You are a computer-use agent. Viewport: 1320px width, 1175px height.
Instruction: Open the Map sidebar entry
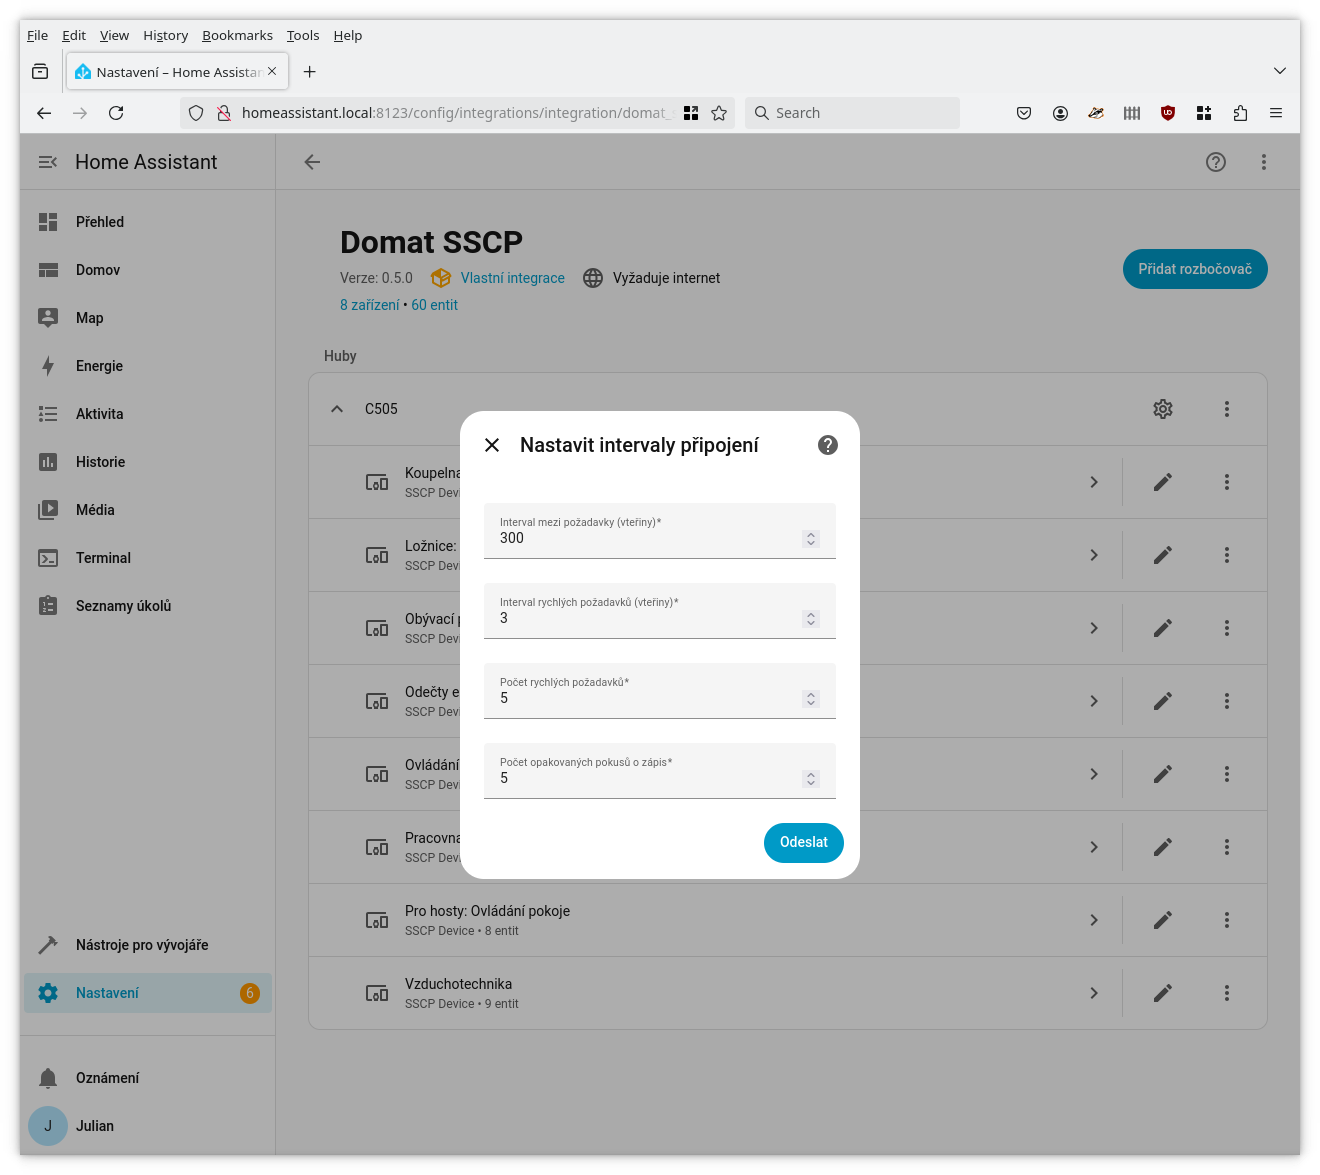pos(148,318)
